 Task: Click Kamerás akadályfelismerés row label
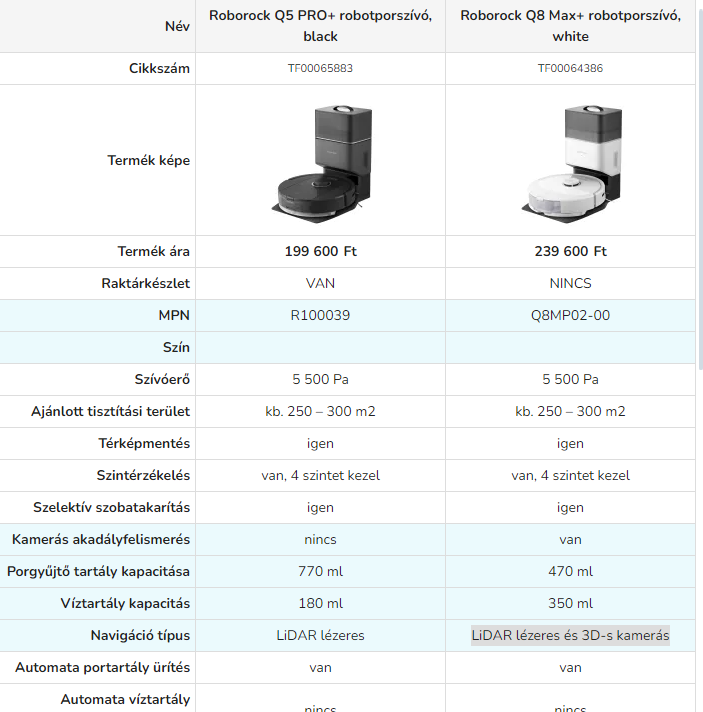pos(101,539)
